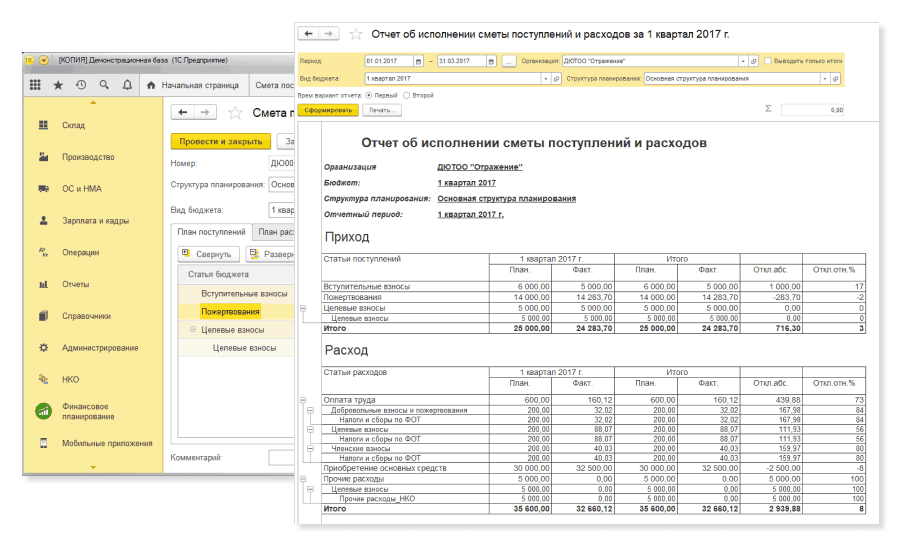Open notifications bell icon
The height and width of the screenshot is (546, 900).
coord(127,85)
